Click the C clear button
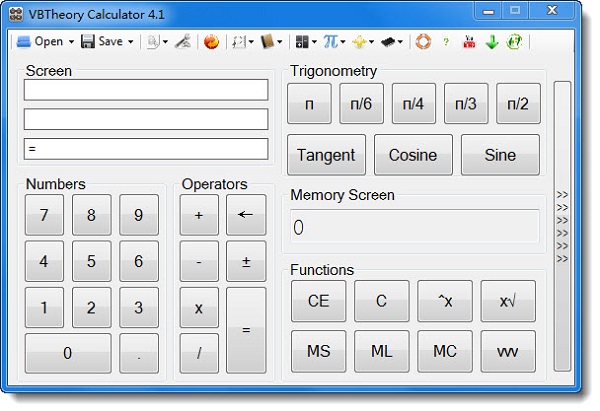 click(x=382, y=301)
